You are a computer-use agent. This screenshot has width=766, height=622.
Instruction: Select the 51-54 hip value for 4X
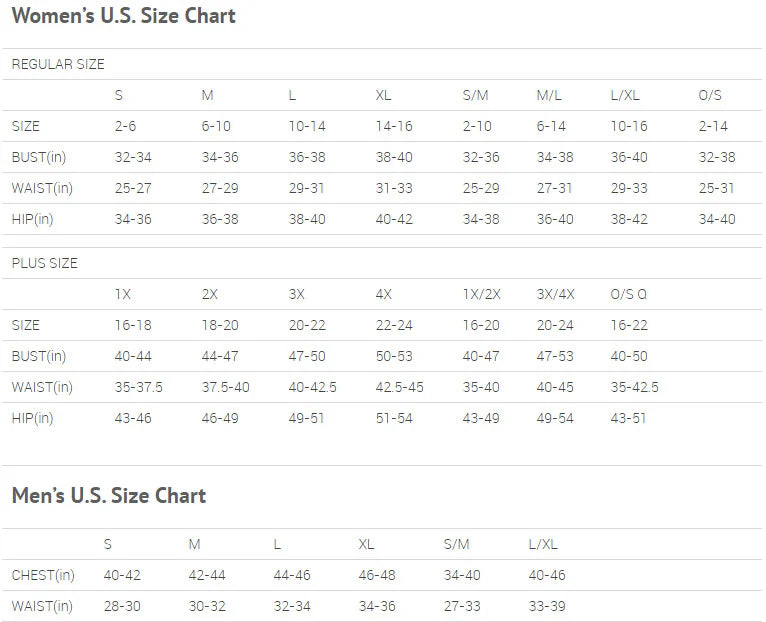394,418
